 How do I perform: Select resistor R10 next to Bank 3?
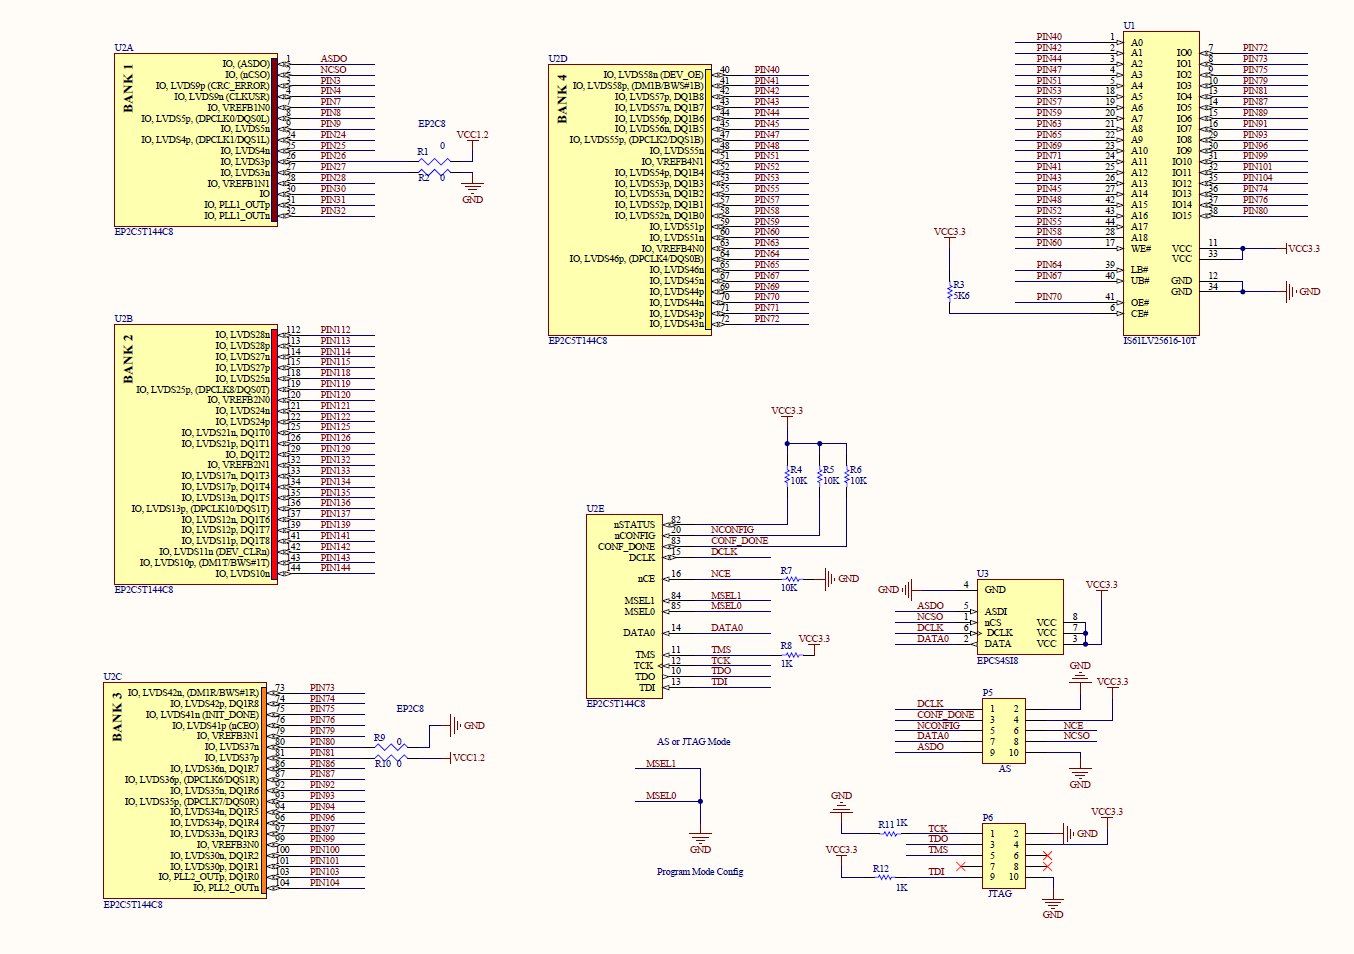click(x=390, y=757)
